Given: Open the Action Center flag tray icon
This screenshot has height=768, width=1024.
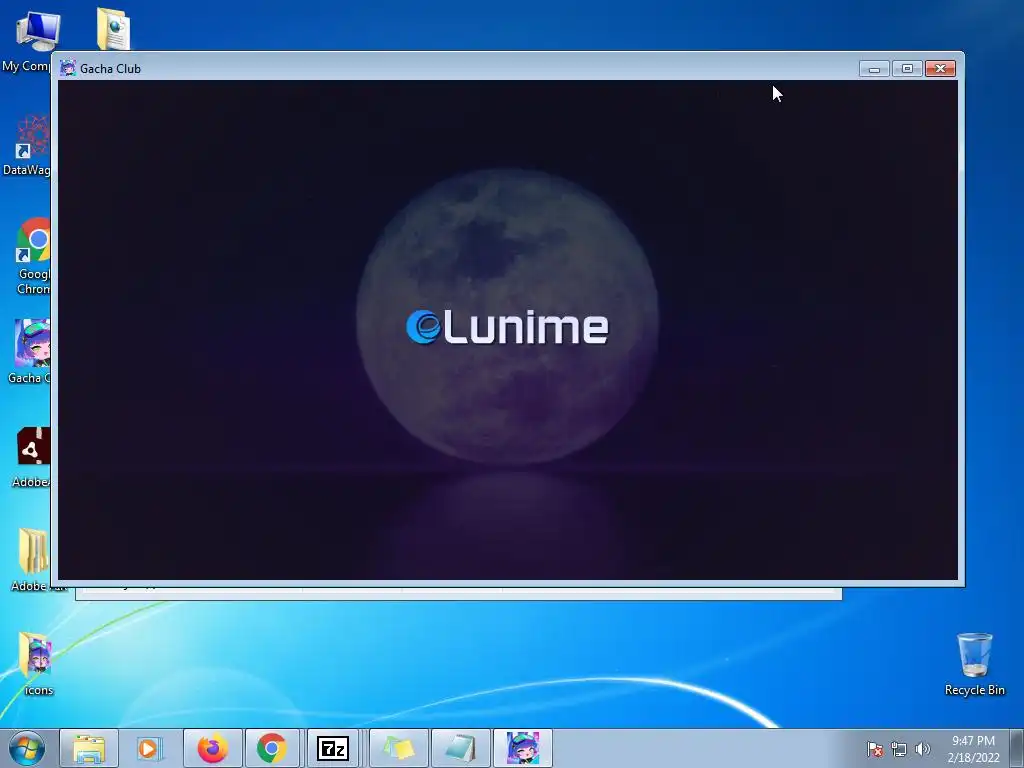Looking at the screenshot, I should coord(874,748).
